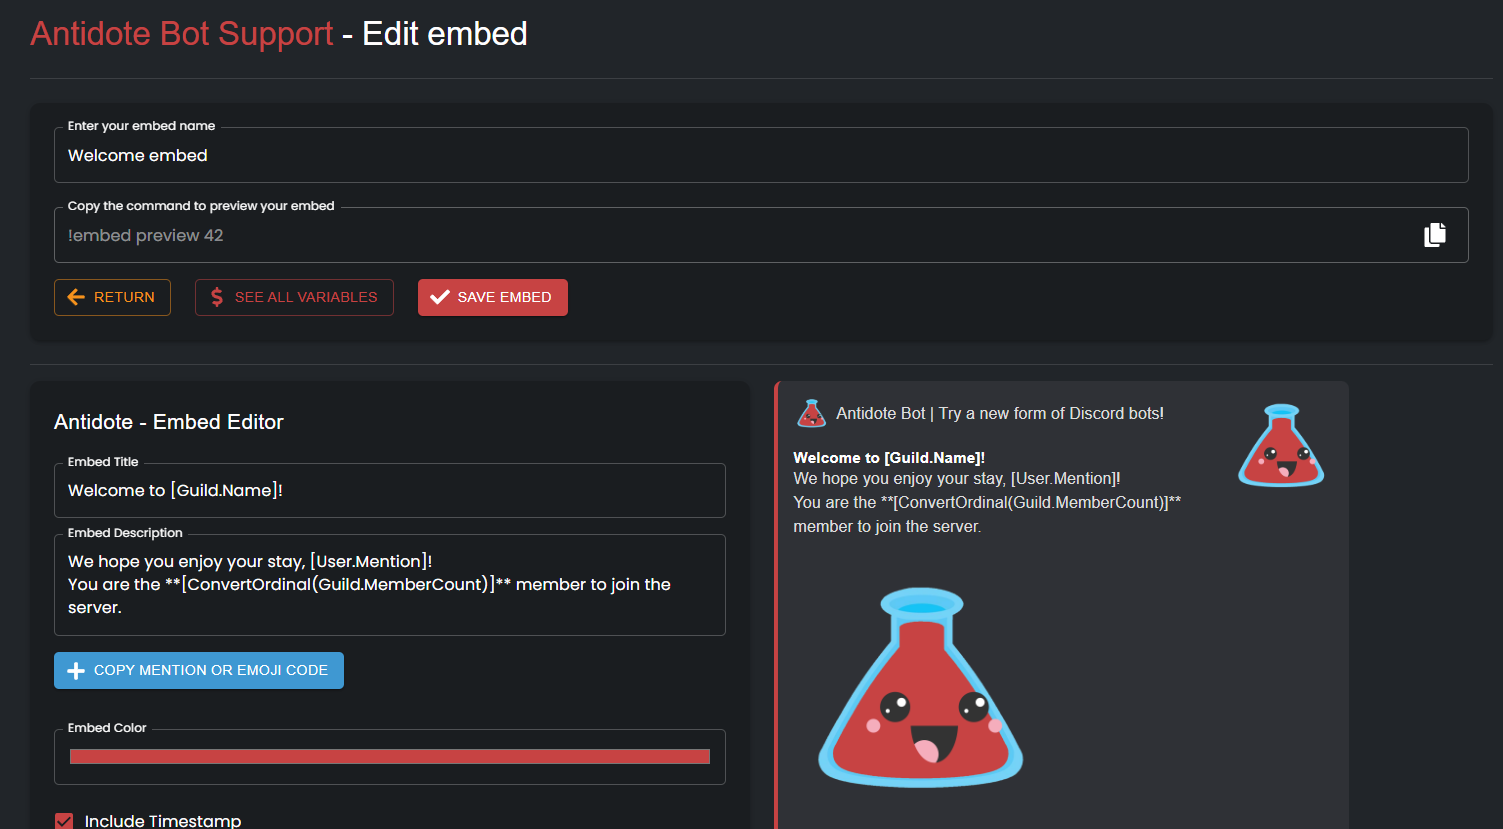Screen dimensions: 1503x829
Task: Toggle the Include Timestamp checkbox
Action: [x=64, y=821]
